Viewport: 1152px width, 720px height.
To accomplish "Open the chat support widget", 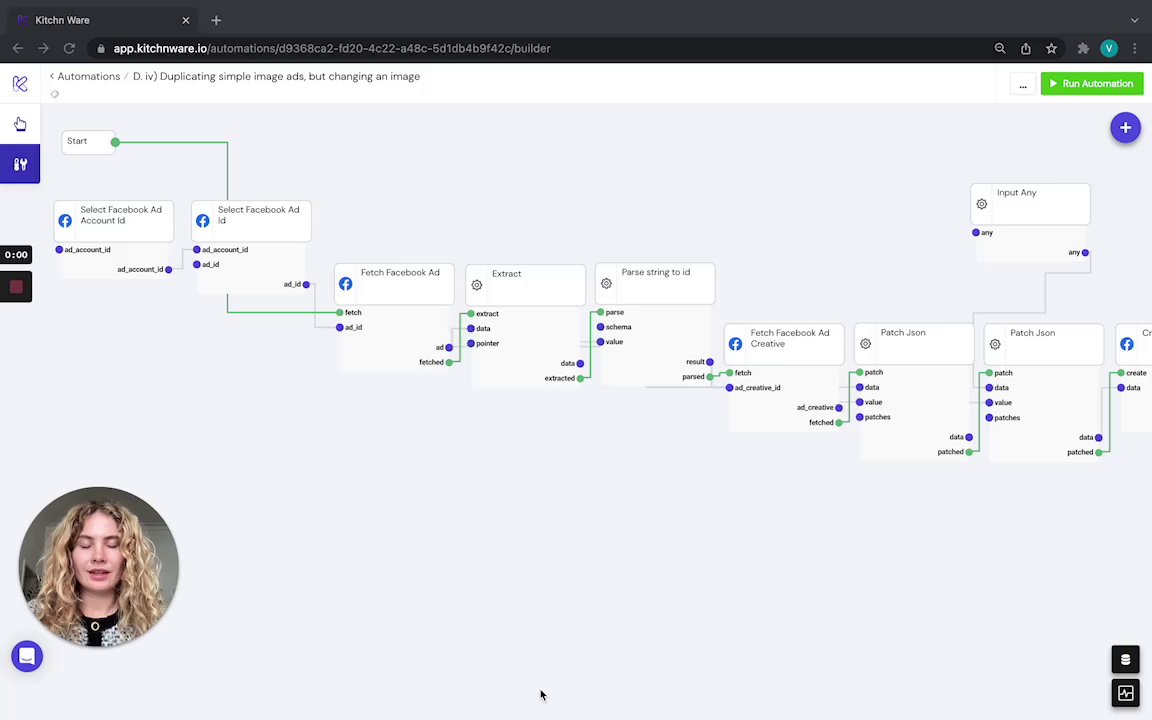I will [27, 656].
